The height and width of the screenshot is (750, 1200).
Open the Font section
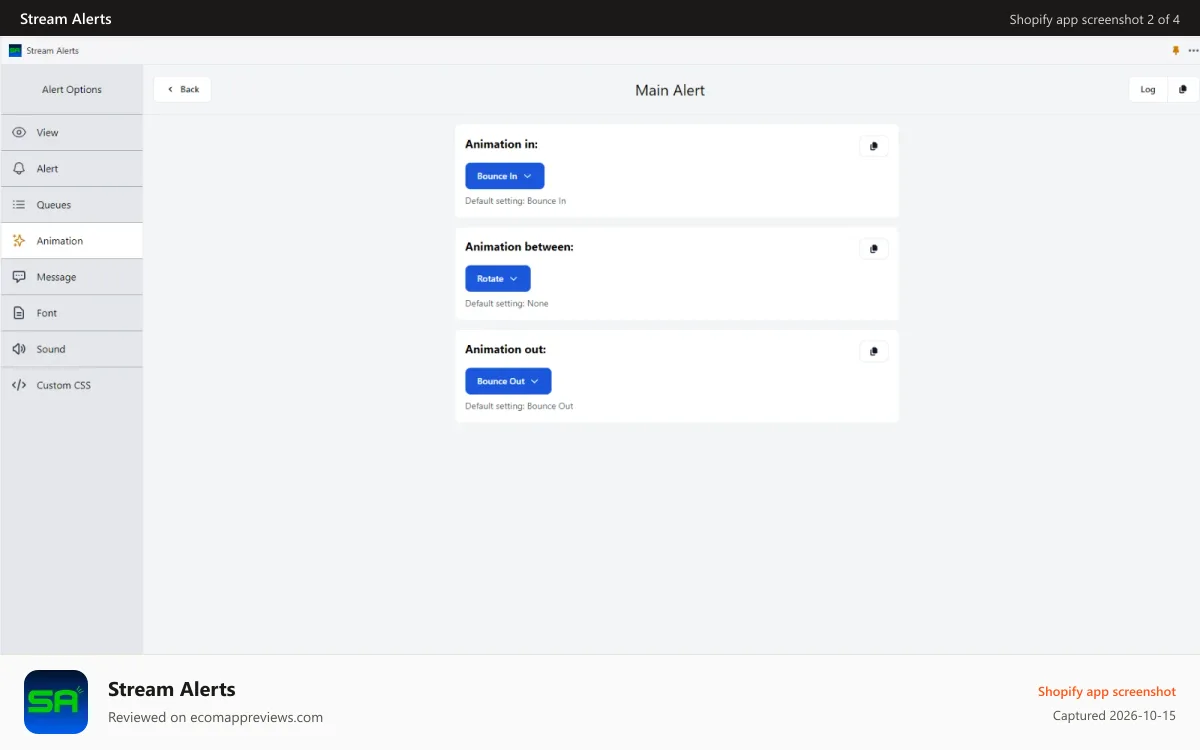[x=72, y=313]
